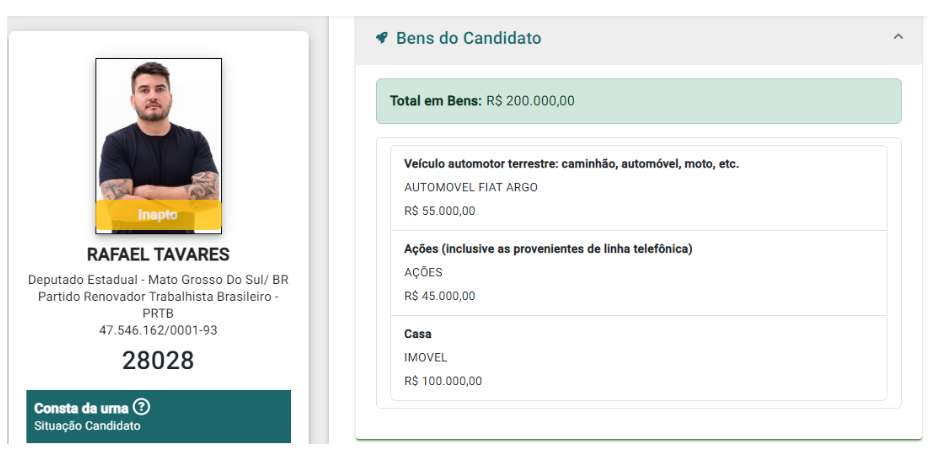
Task: Click the Total em Bens green banner
Action: [x=638, y=101]
